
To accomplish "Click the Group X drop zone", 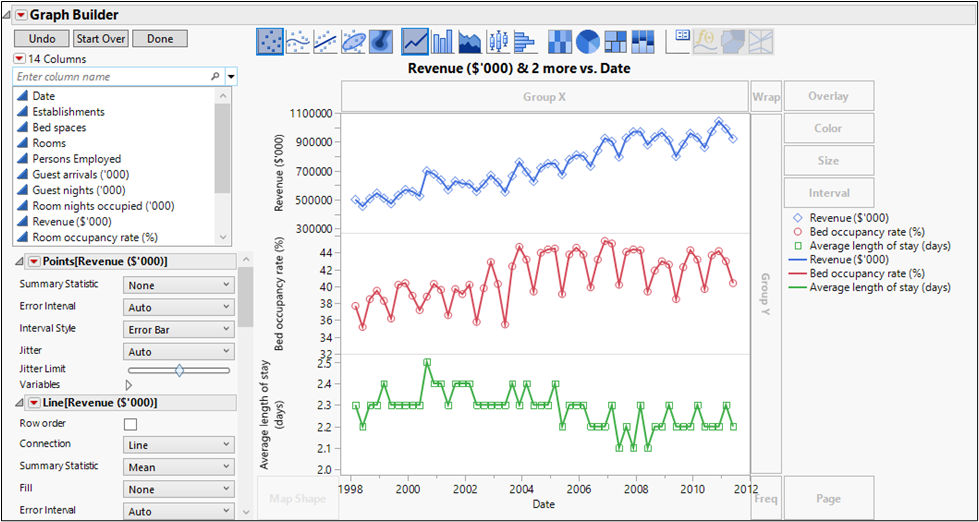I will tap(546, 97).
